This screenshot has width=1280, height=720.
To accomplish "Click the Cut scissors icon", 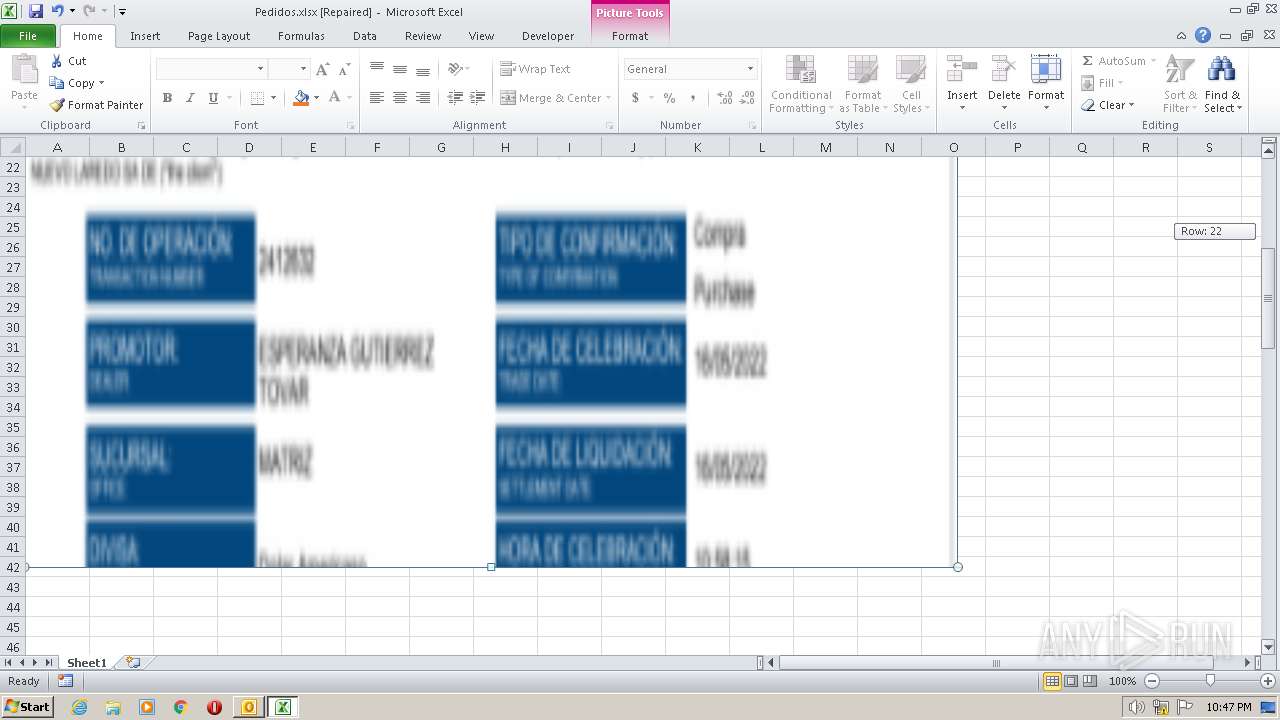I will [57, 61].
